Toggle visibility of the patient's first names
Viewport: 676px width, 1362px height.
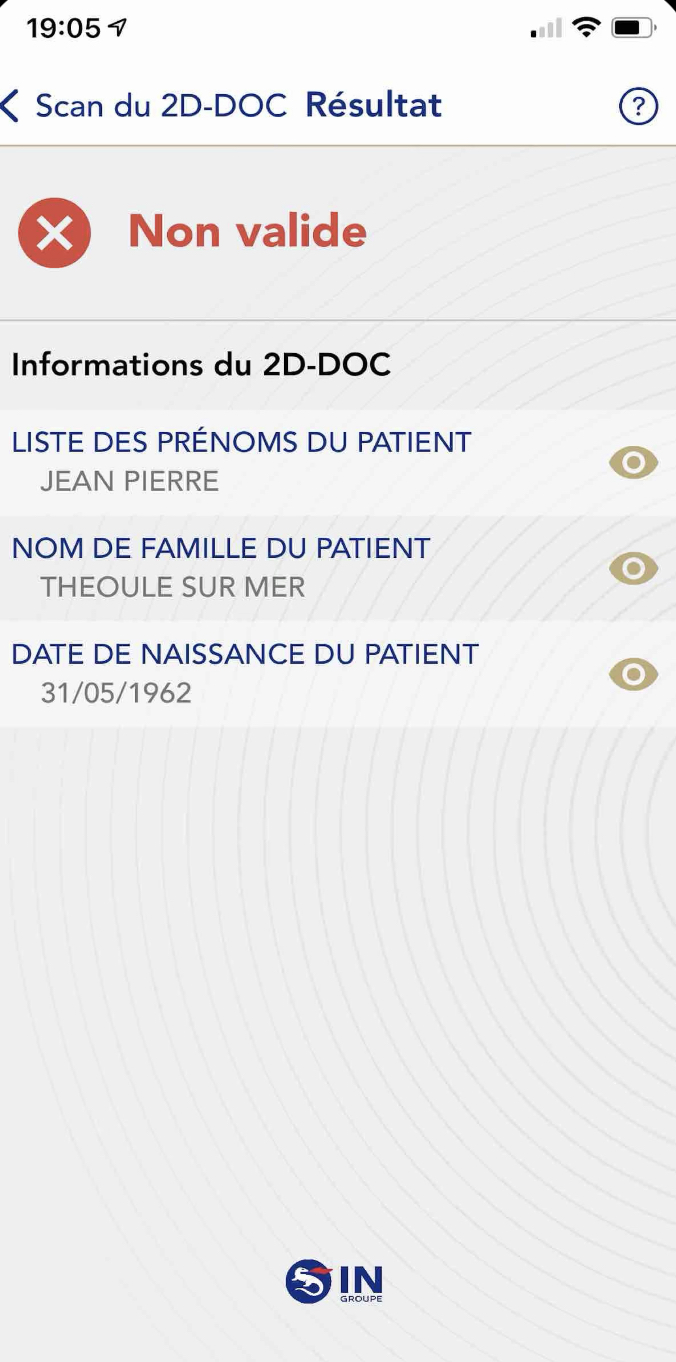click(x=633, y=463)
